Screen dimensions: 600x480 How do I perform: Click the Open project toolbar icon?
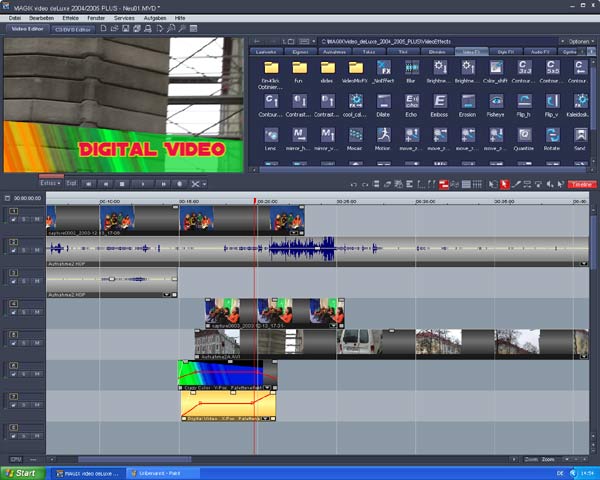114,28
